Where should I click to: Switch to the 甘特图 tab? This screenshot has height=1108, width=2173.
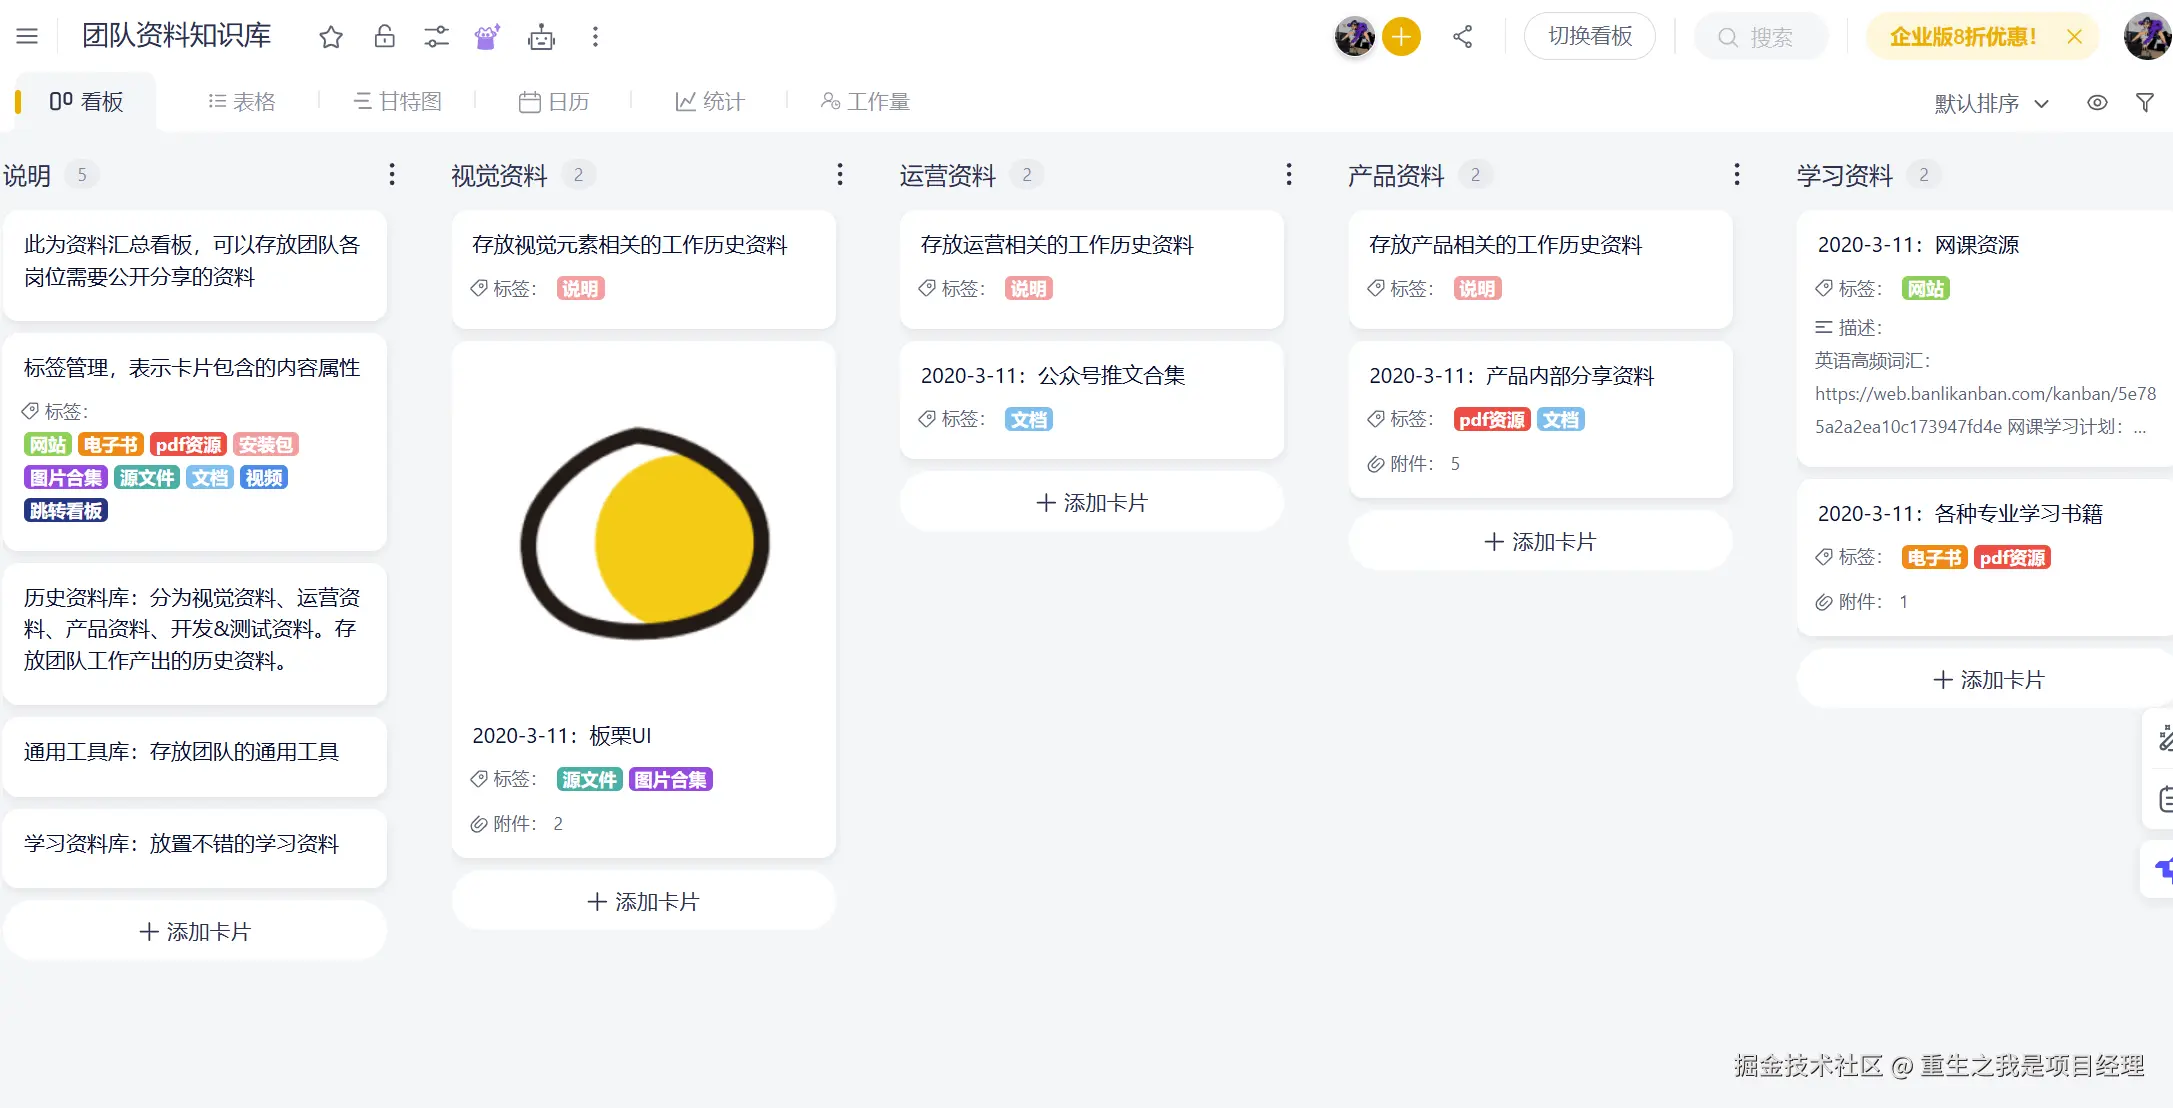(397, 101)
